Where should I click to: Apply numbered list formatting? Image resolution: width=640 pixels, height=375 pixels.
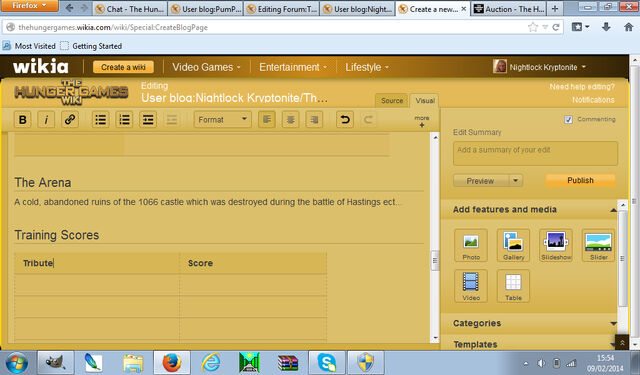pos(124,120)
